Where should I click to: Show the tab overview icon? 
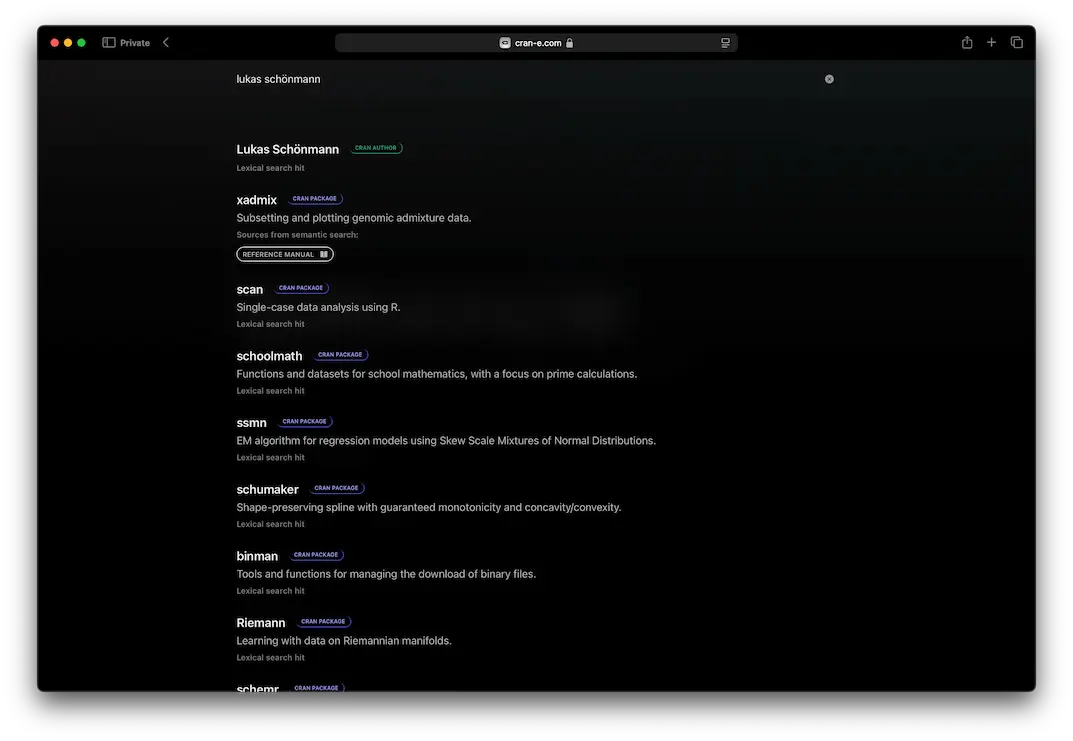1017,43
